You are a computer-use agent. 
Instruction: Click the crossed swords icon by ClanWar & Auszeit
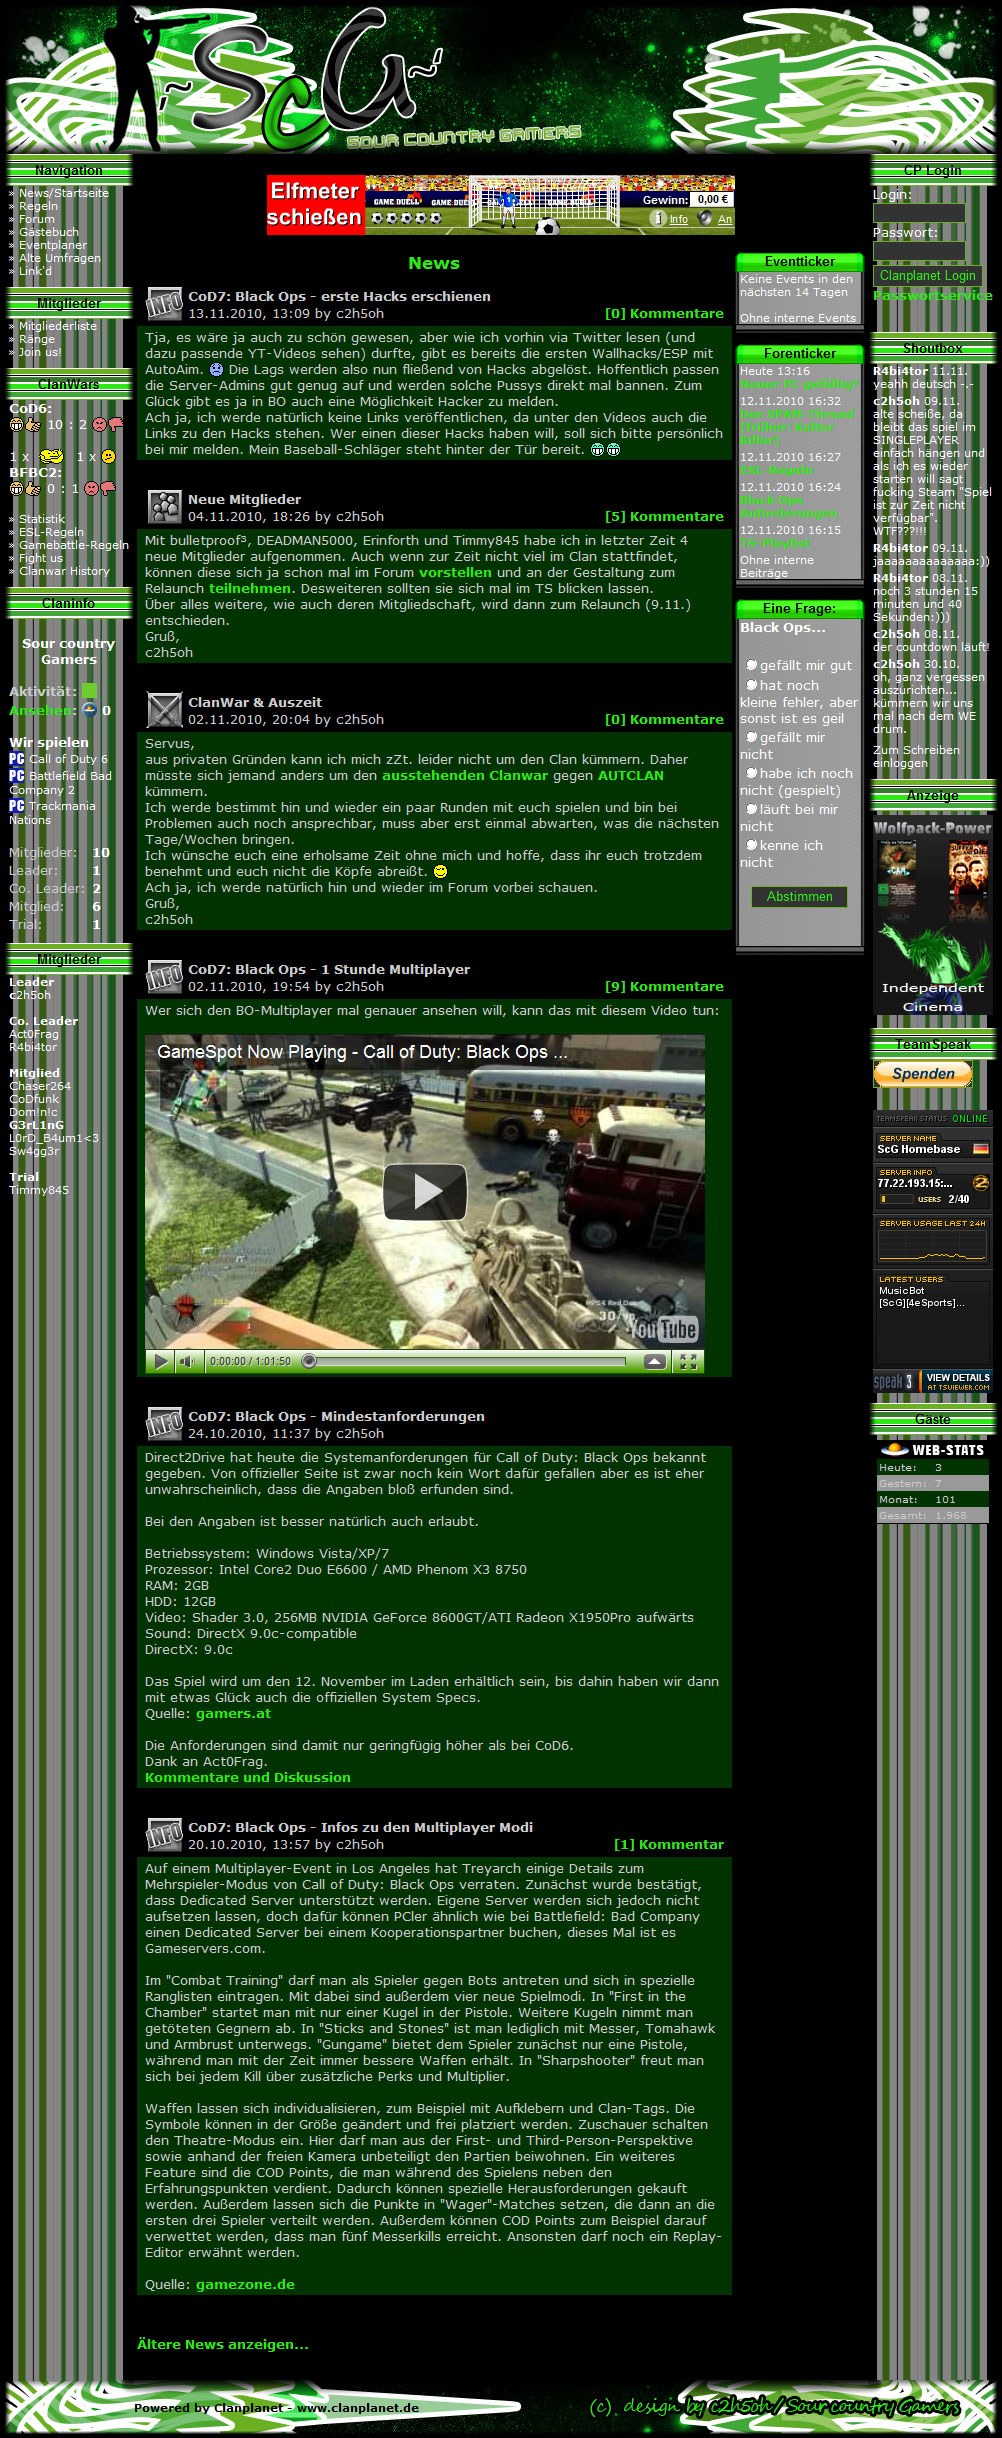[164, 710]
